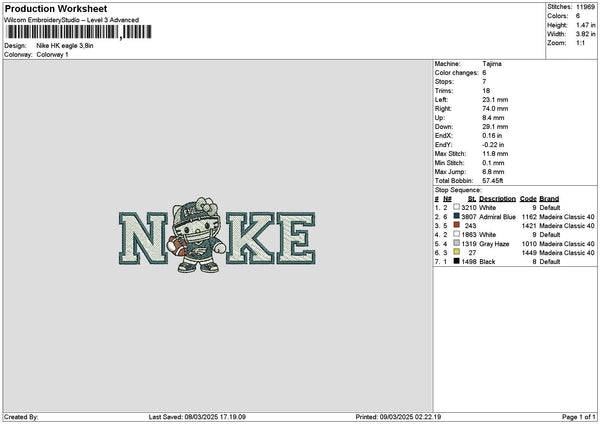Click the "Printed: 09/03/2025 02.22.19" text

point(398,417)
